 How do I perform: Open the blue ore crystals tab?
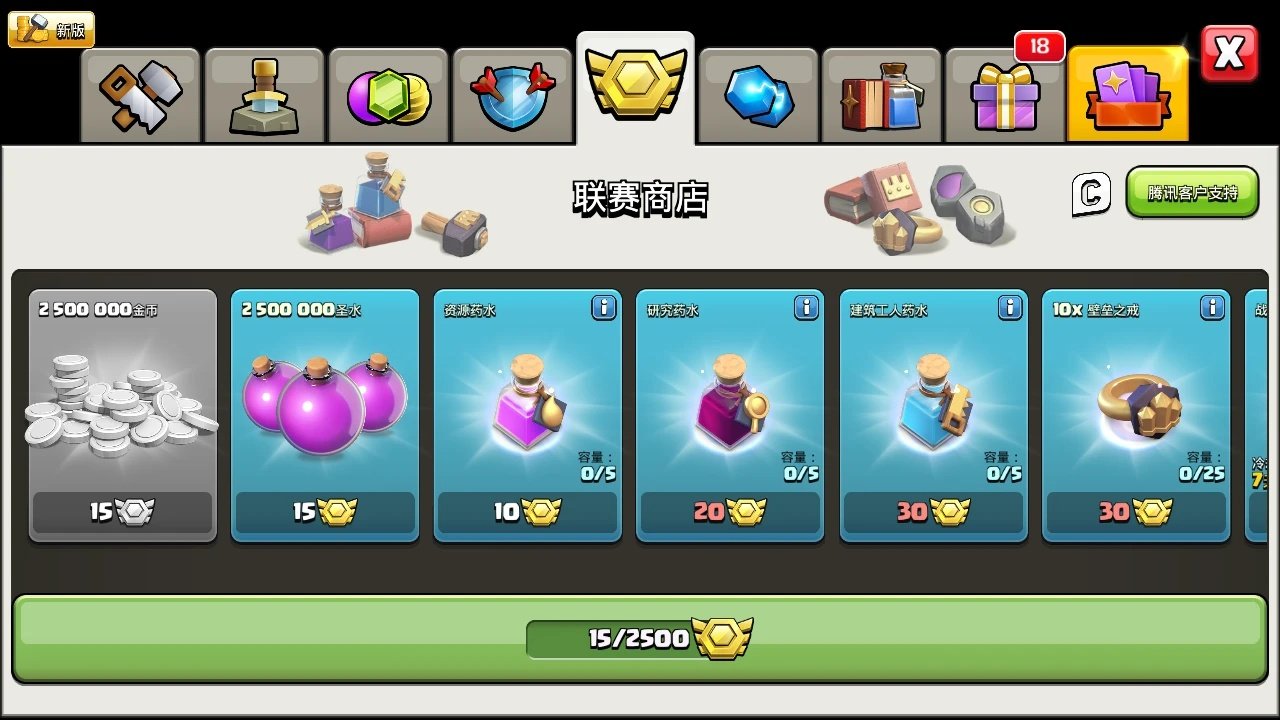[x=759, y=96]
